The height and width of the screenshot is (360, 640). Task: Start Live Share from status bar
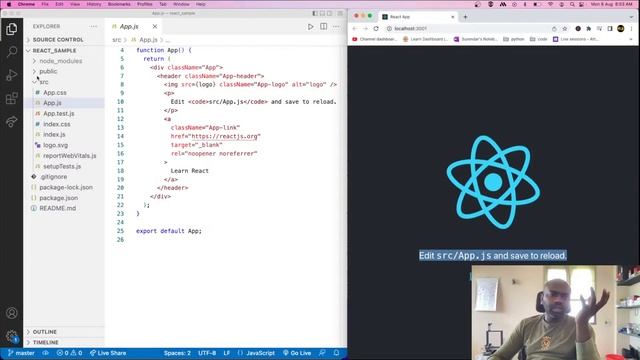108,353
